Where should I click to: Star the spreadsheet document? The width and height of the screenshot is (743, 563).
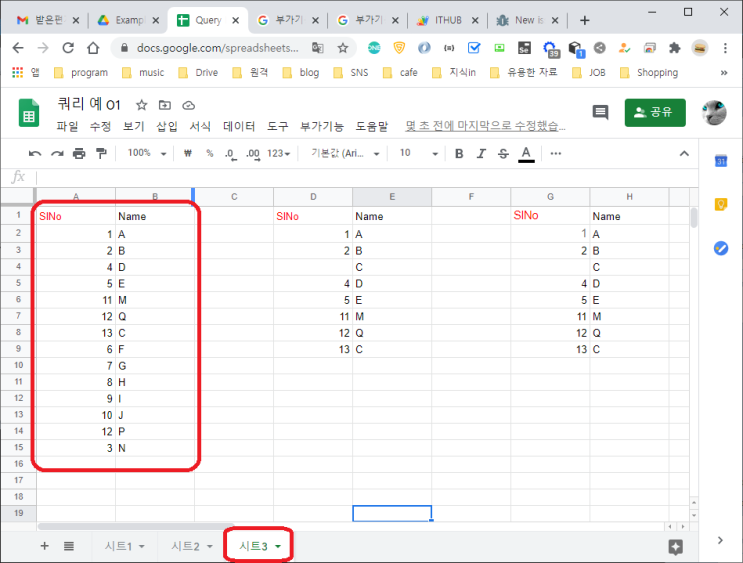141,105
